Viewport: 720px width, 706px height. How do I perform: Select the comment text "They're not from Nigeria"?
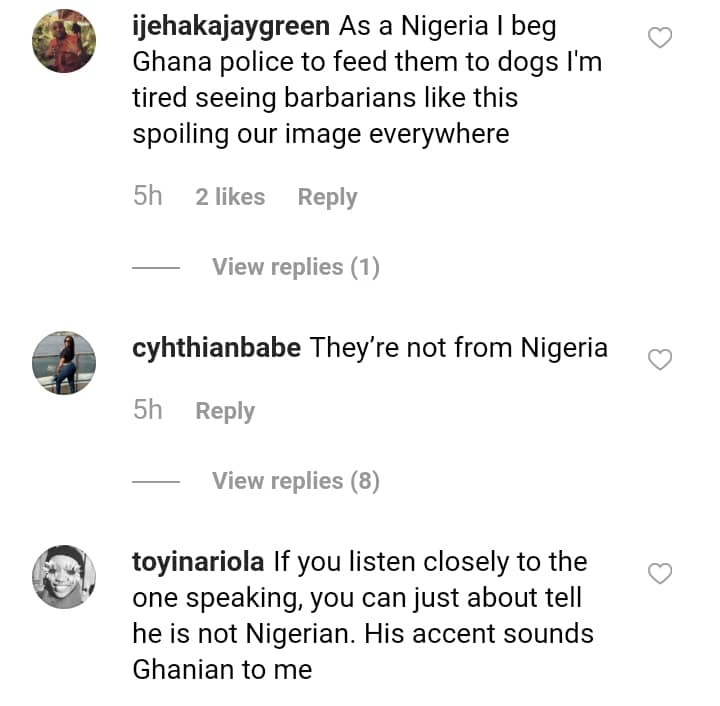click(x=458, y=348)
